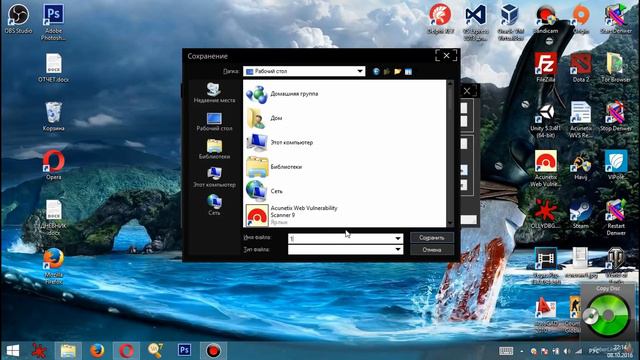Click the Copy Disc green disc widget
The height and width of the screenshot is (360, 640).
pyautogui.click(x=608, y=315)
